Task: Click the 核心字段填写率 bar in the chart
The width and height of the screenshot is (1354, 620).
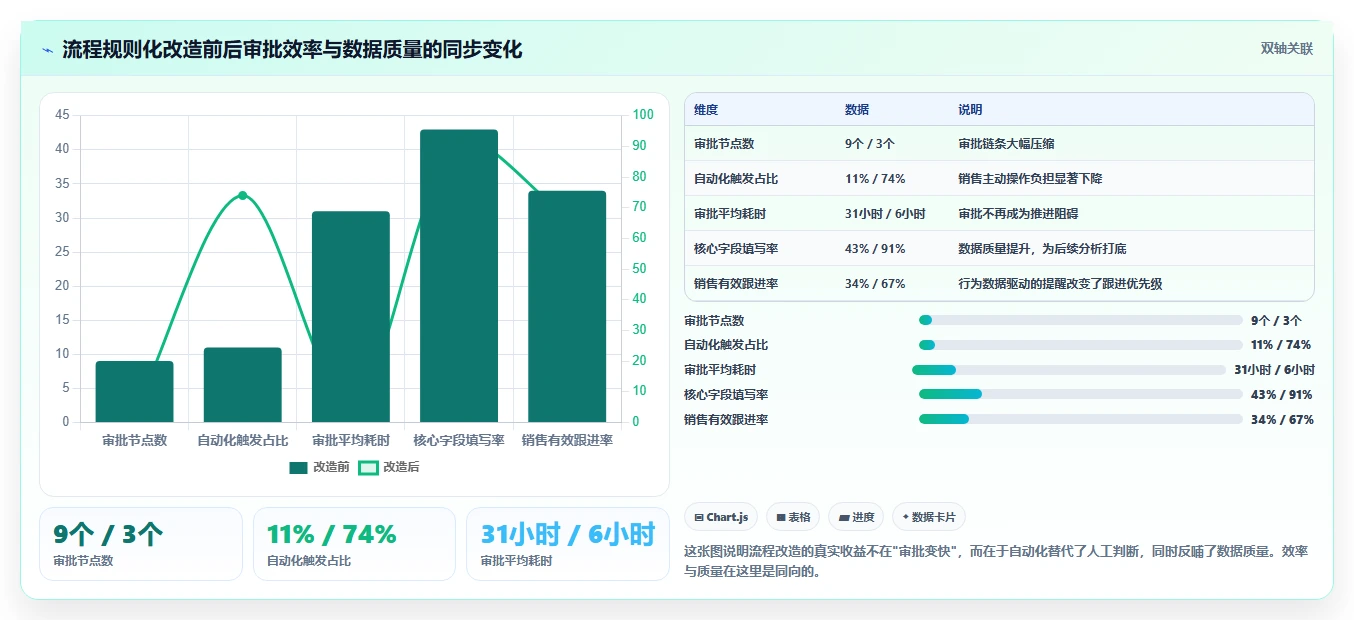Action: point(459,276)
